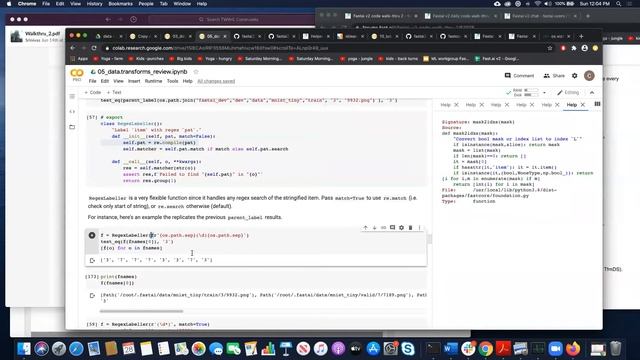Open the code snippets sidebar icon
The image size is (640, 360).
72,111
